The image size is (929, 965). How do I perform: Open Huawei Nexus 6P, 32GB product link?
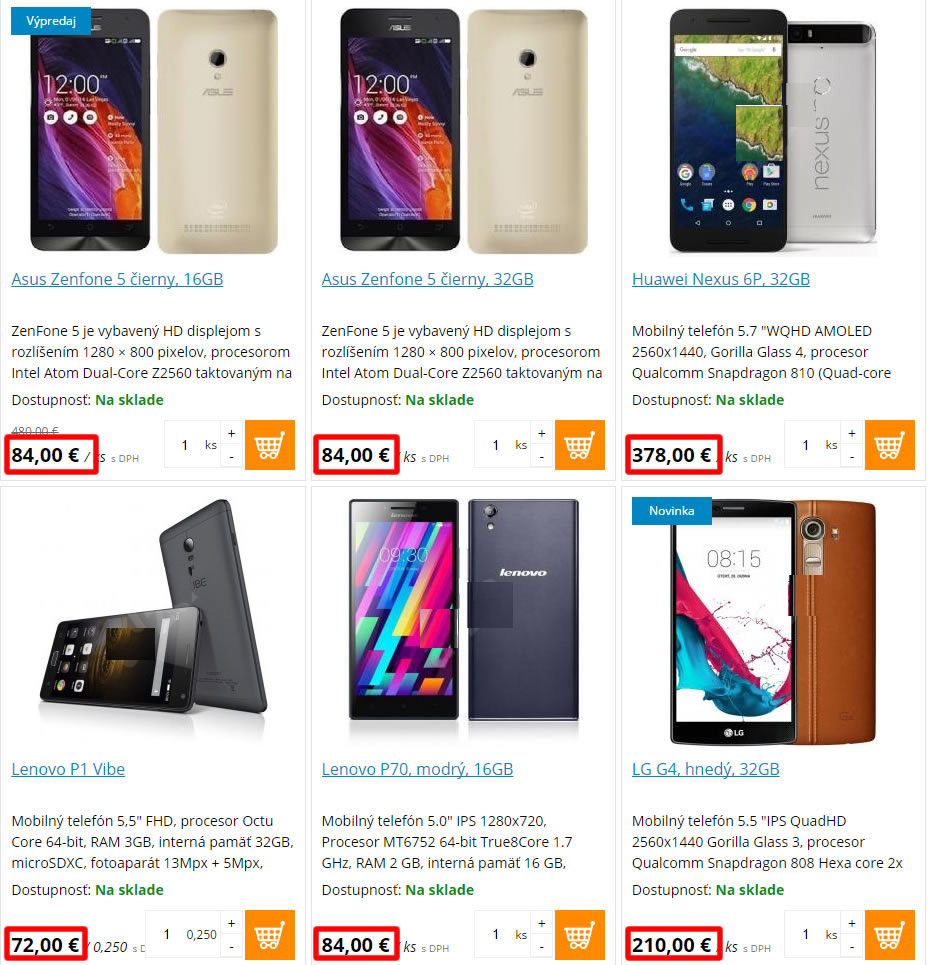click(x=720, y=279)
